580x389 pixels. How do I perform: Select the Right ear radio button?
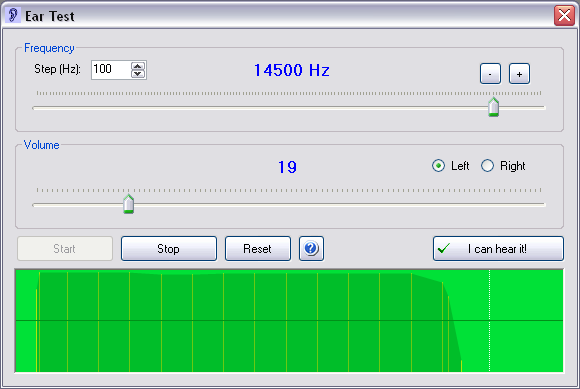tap(487, 166)
